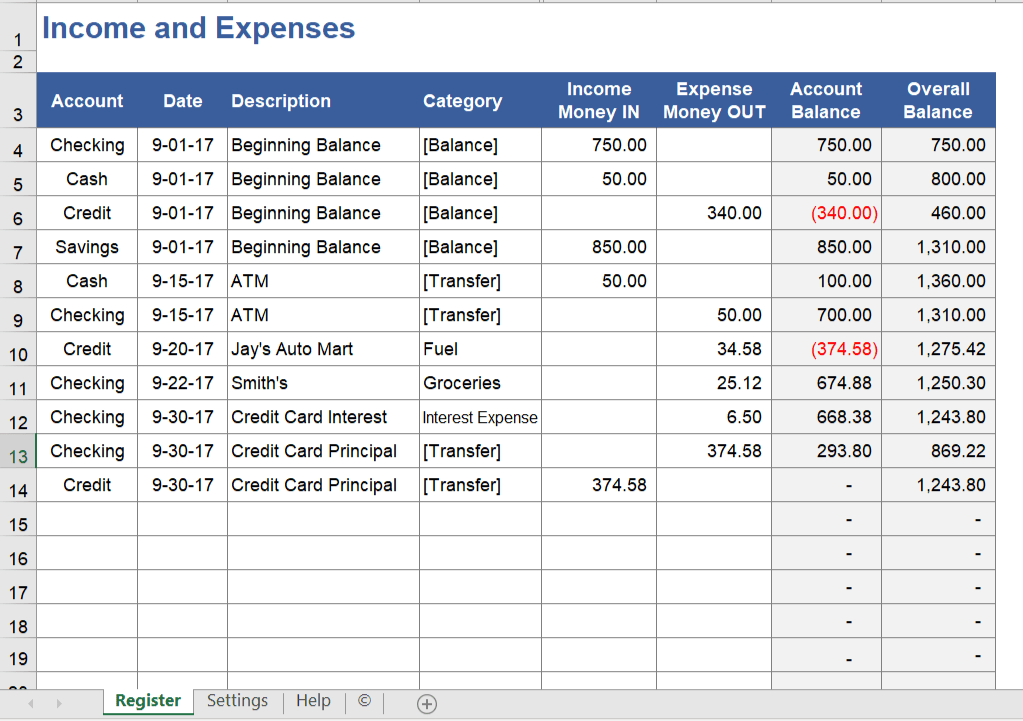Open the © sheet tab
The image size is (1023, 721).
coord(364,702)
